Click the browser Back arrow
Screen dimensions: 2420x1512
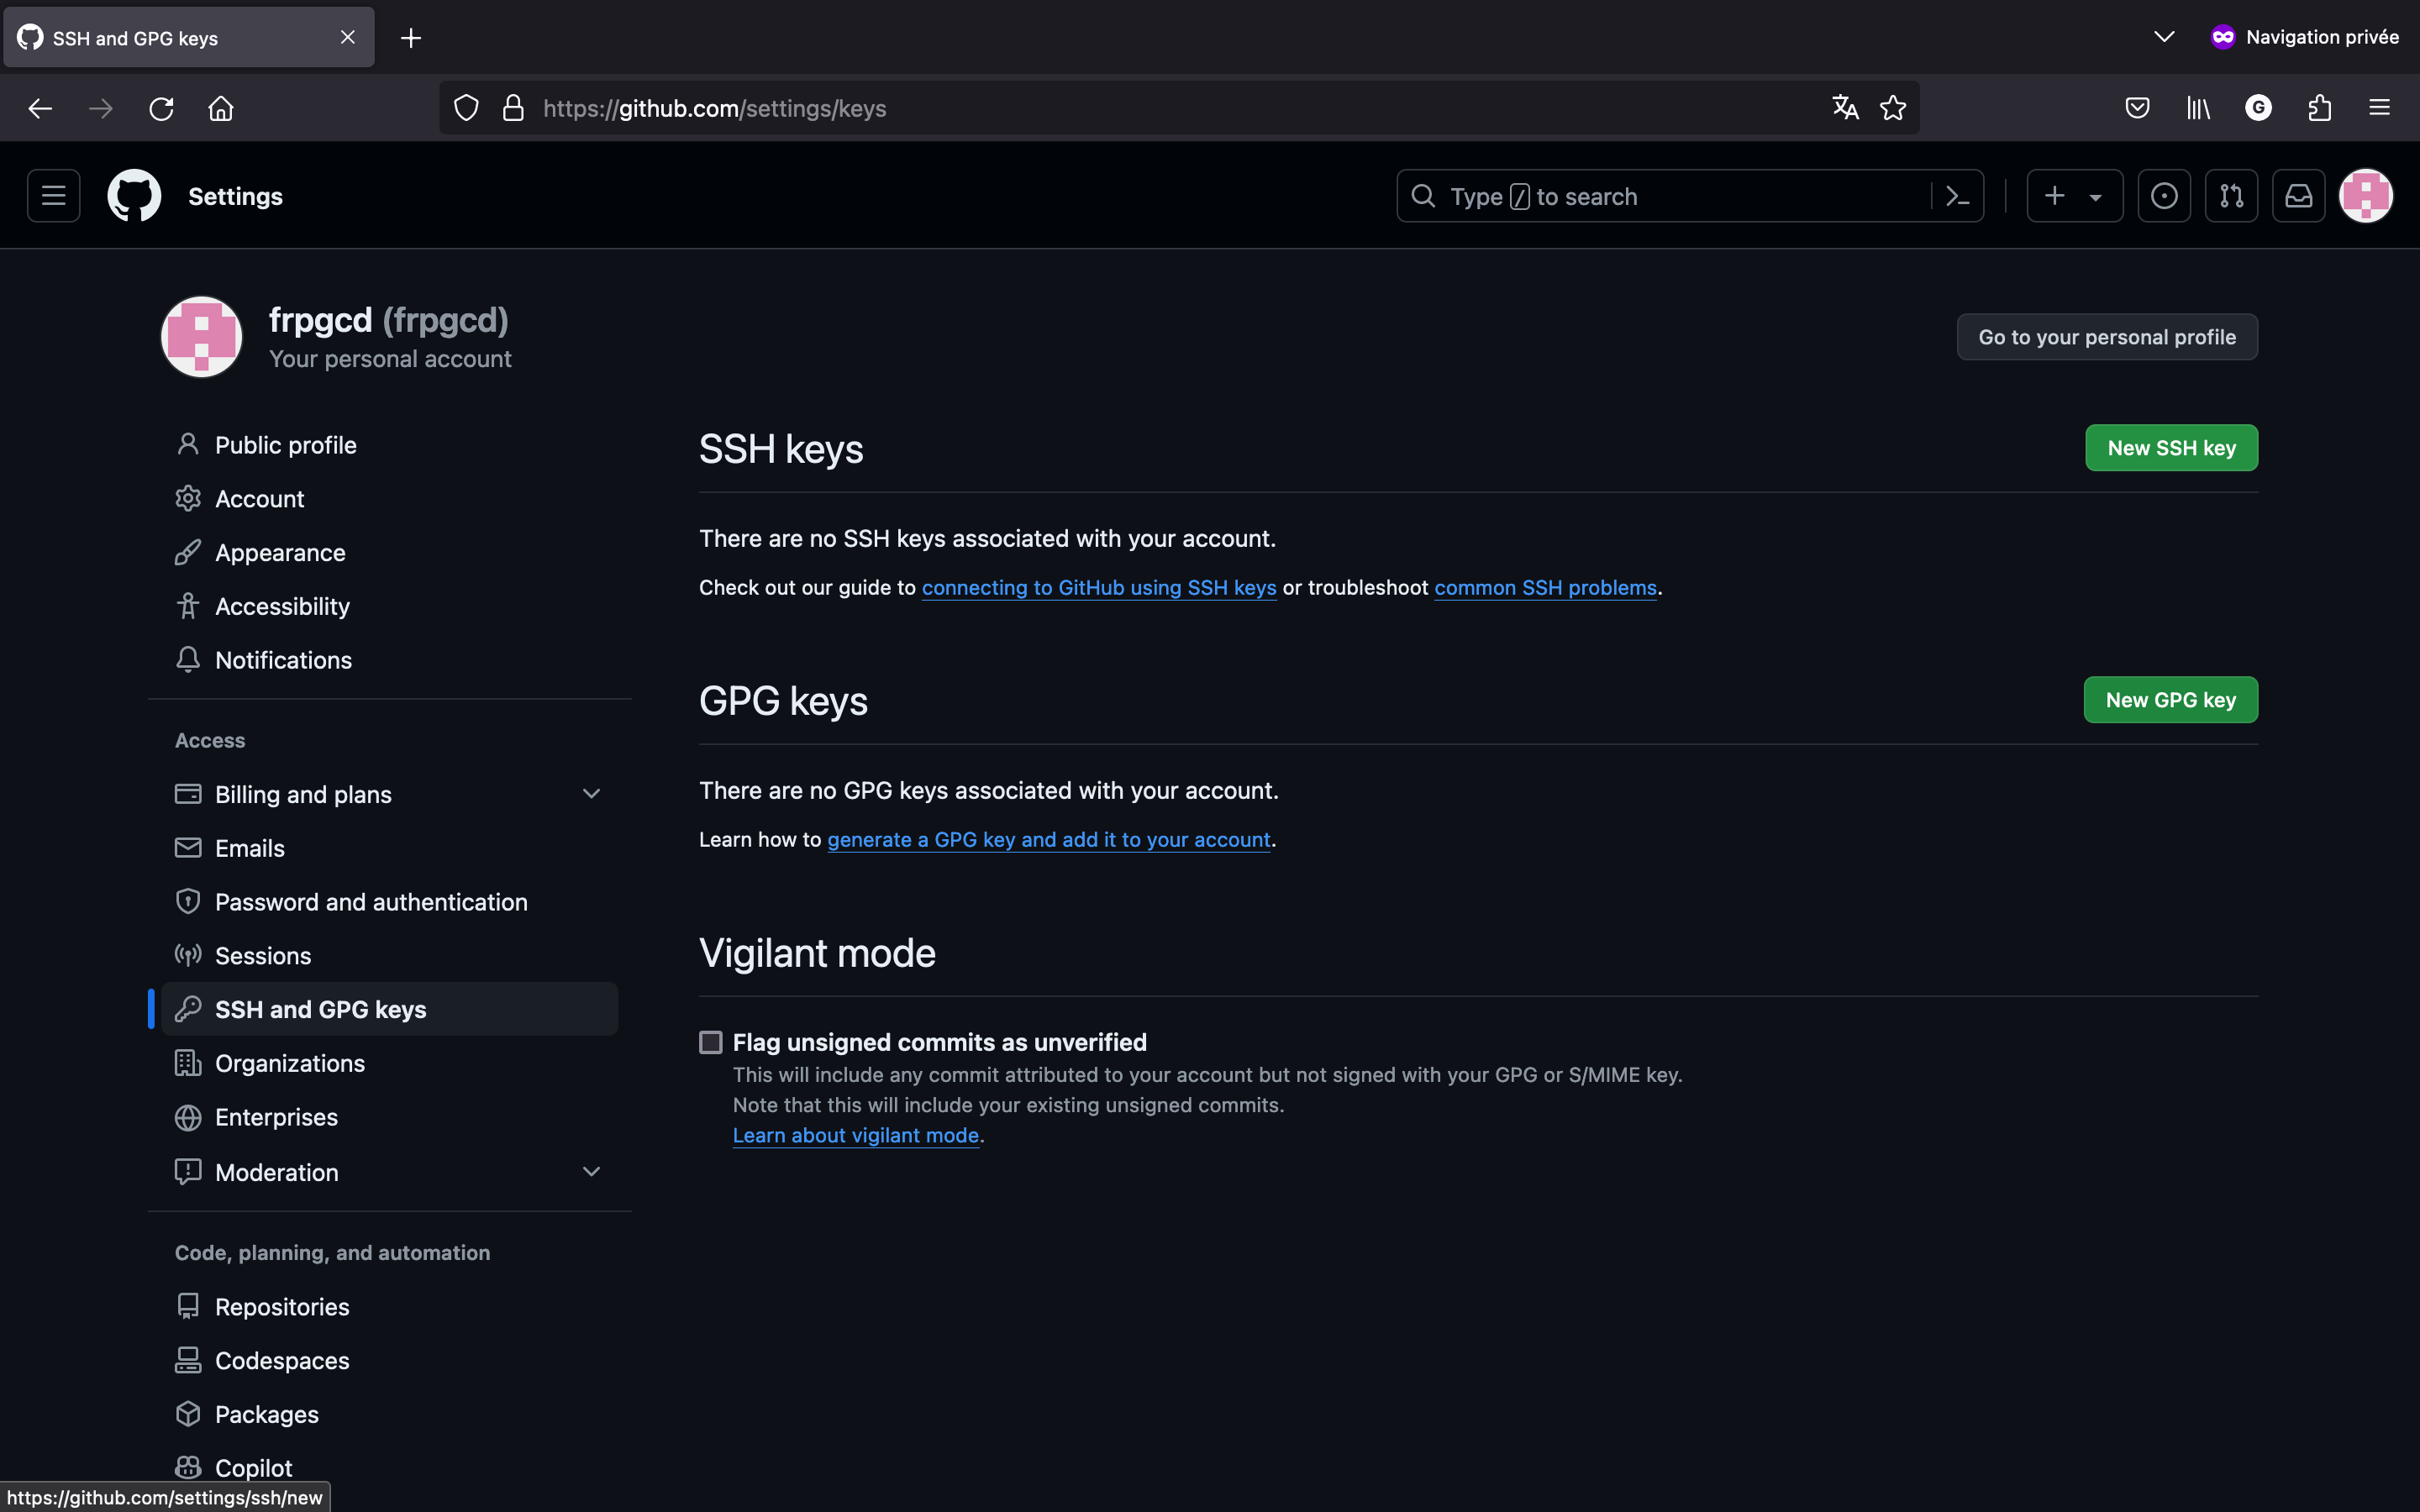click(x=40, y=108)
